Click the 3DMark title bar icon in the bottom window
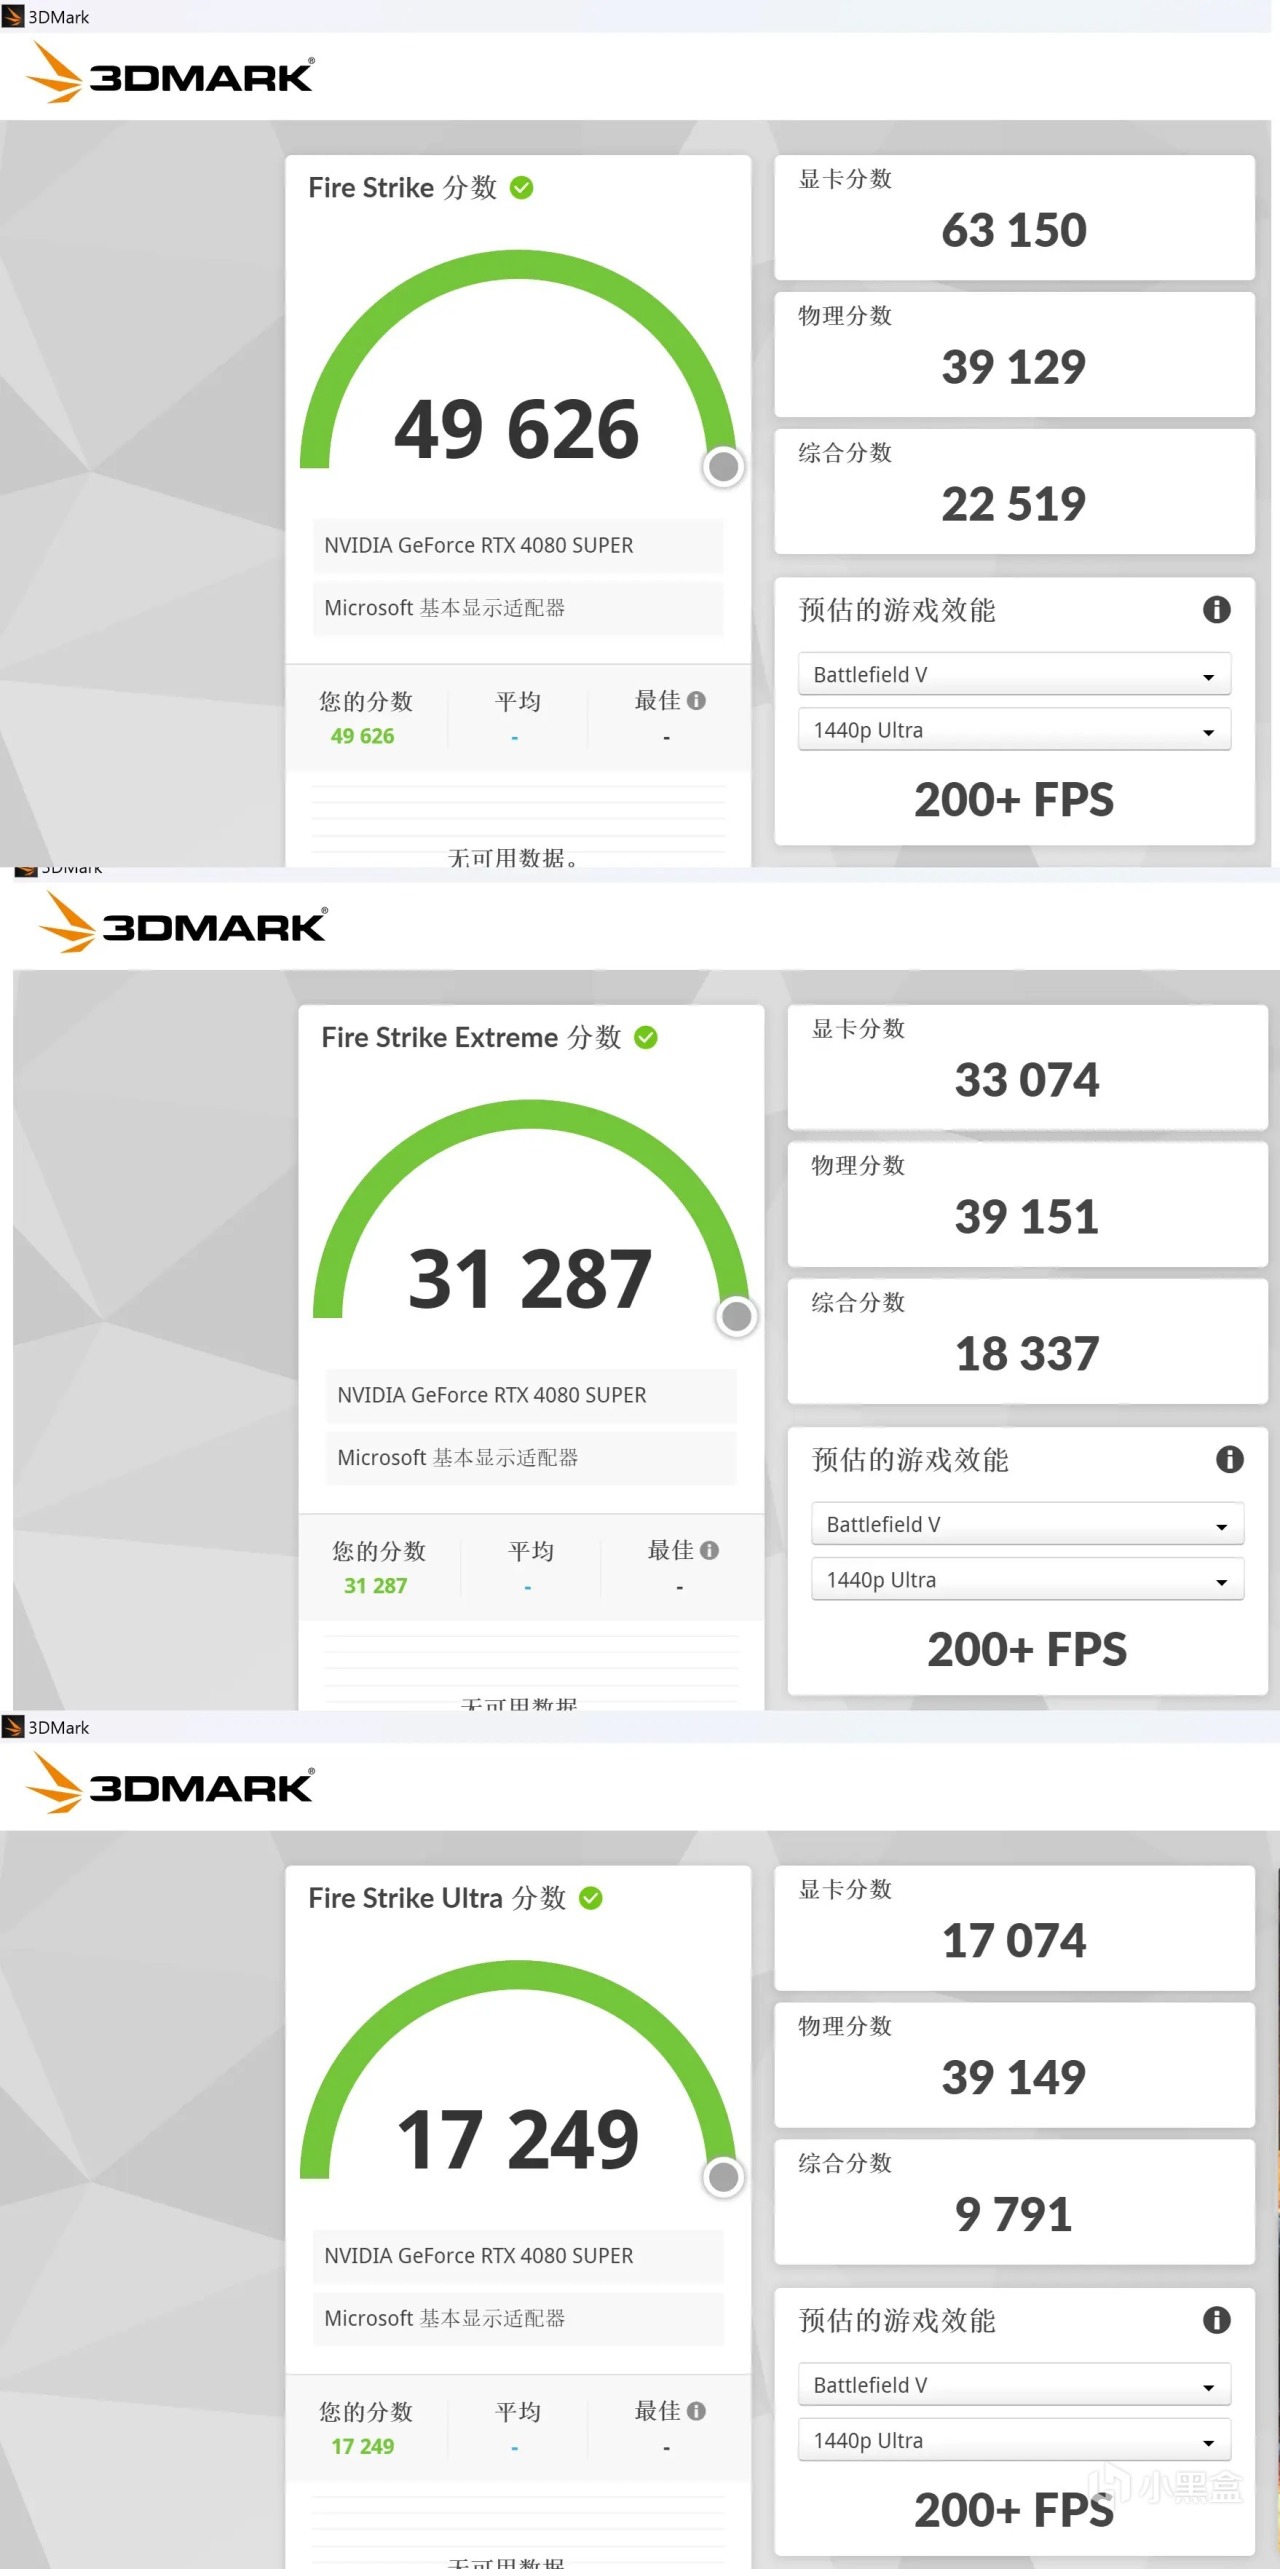 tap(13, 1727)
